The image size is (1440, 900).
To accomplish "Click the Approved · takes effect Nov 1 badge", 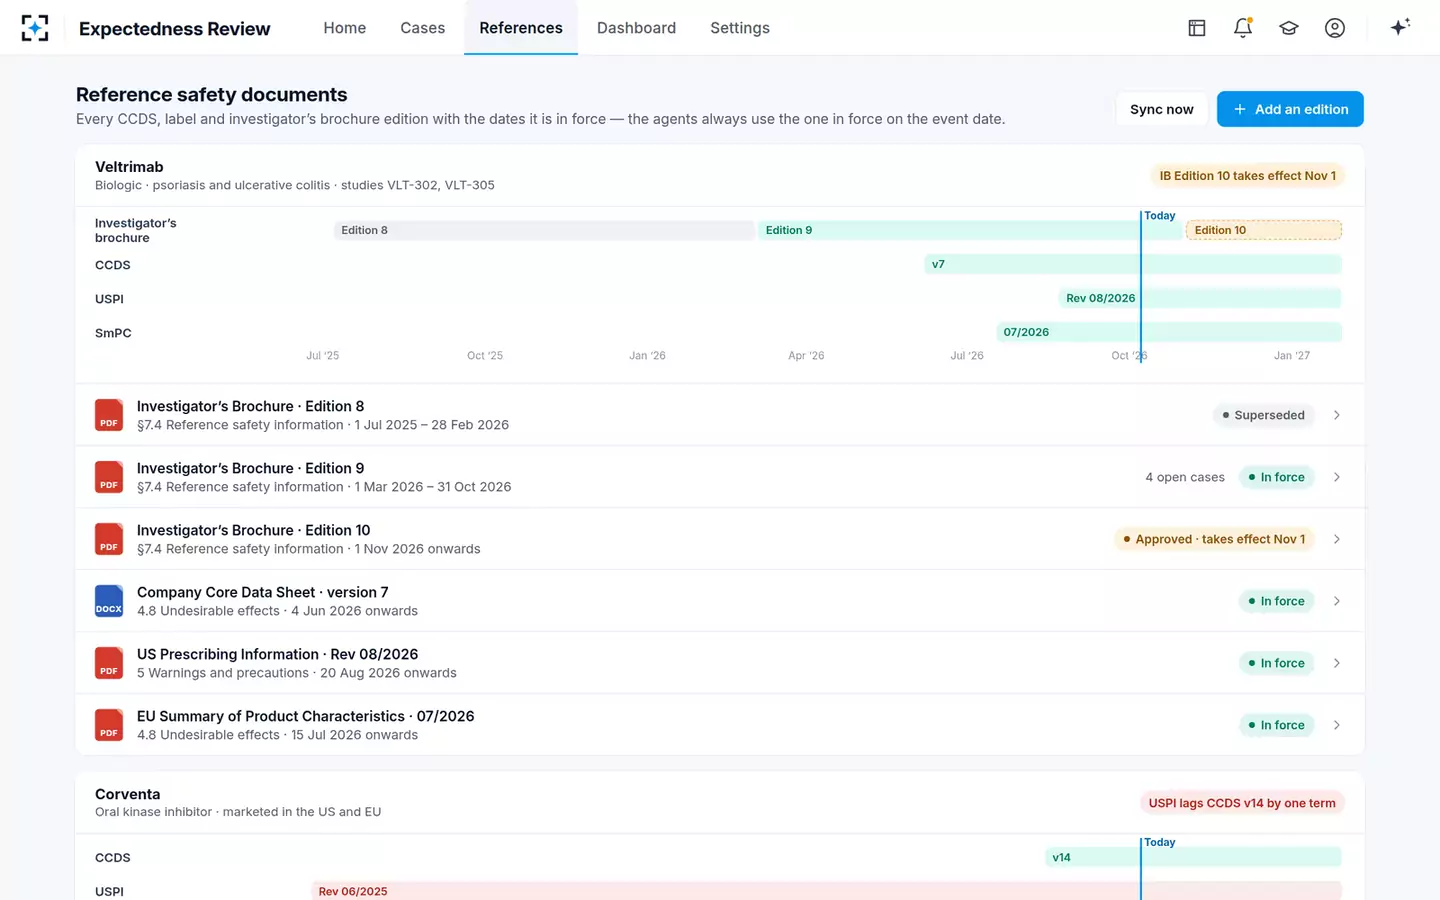I will click(1214, 539).
